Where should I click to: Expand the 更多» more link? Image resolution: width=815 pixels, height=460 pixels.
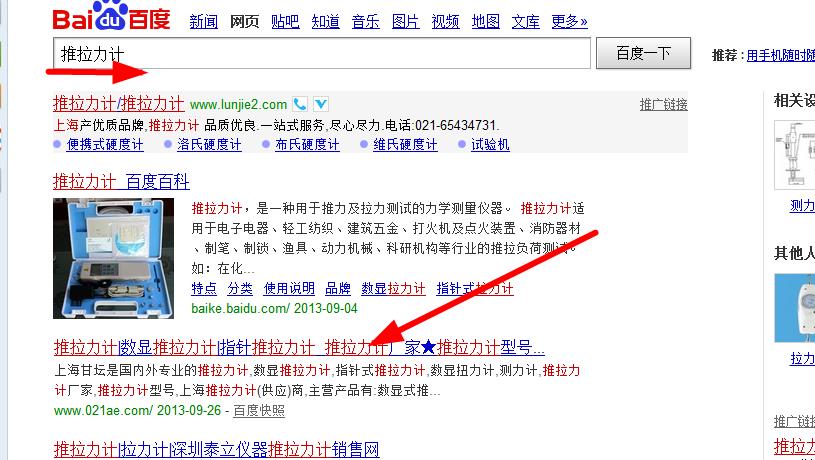click(x=570, y=22)
